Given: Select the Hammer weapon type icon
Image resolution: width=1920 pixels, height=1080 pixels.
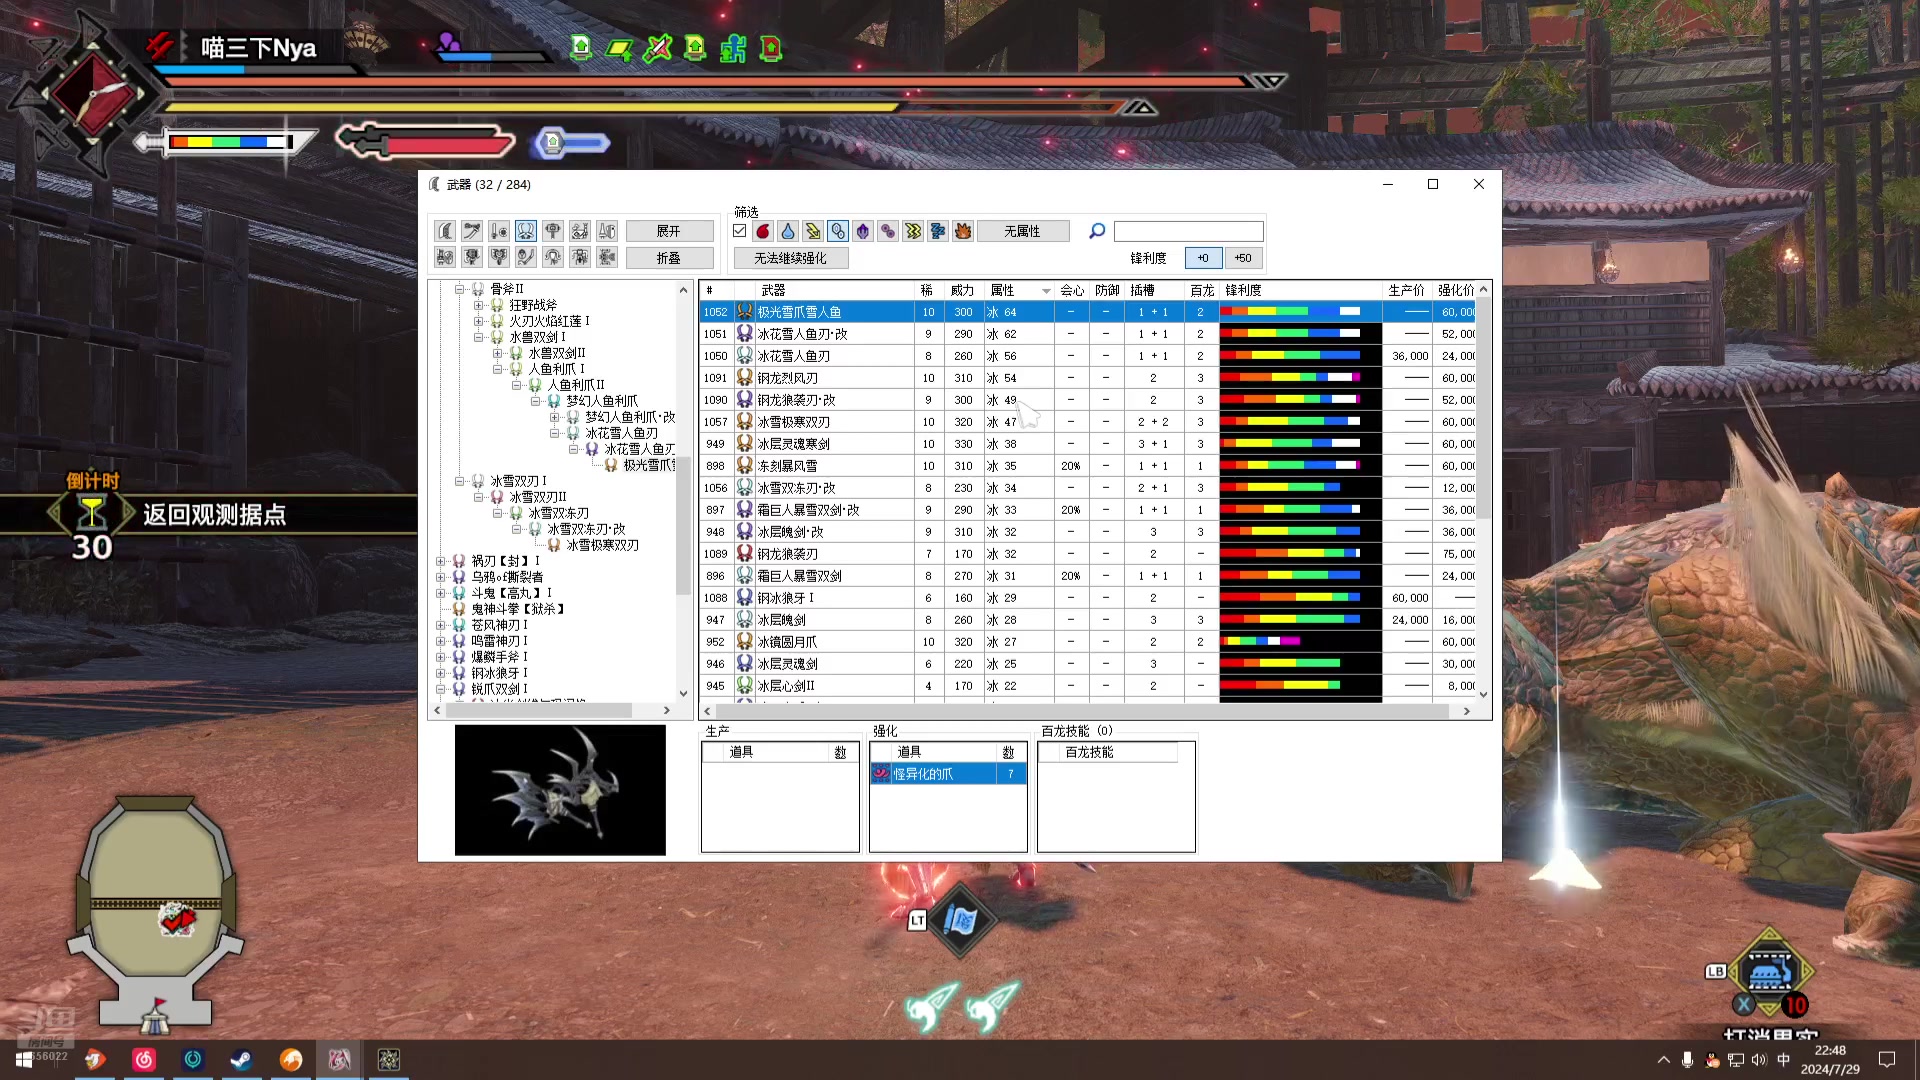Looking at the screenshot, I should (553, 231).
